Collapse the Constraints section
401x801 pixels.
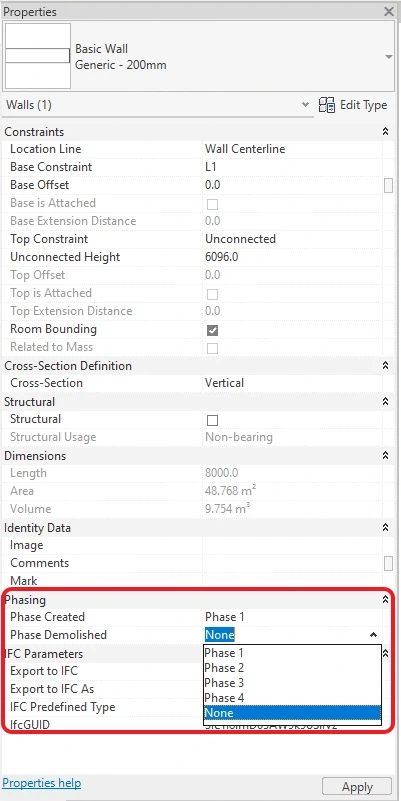[x=386, y=132]
